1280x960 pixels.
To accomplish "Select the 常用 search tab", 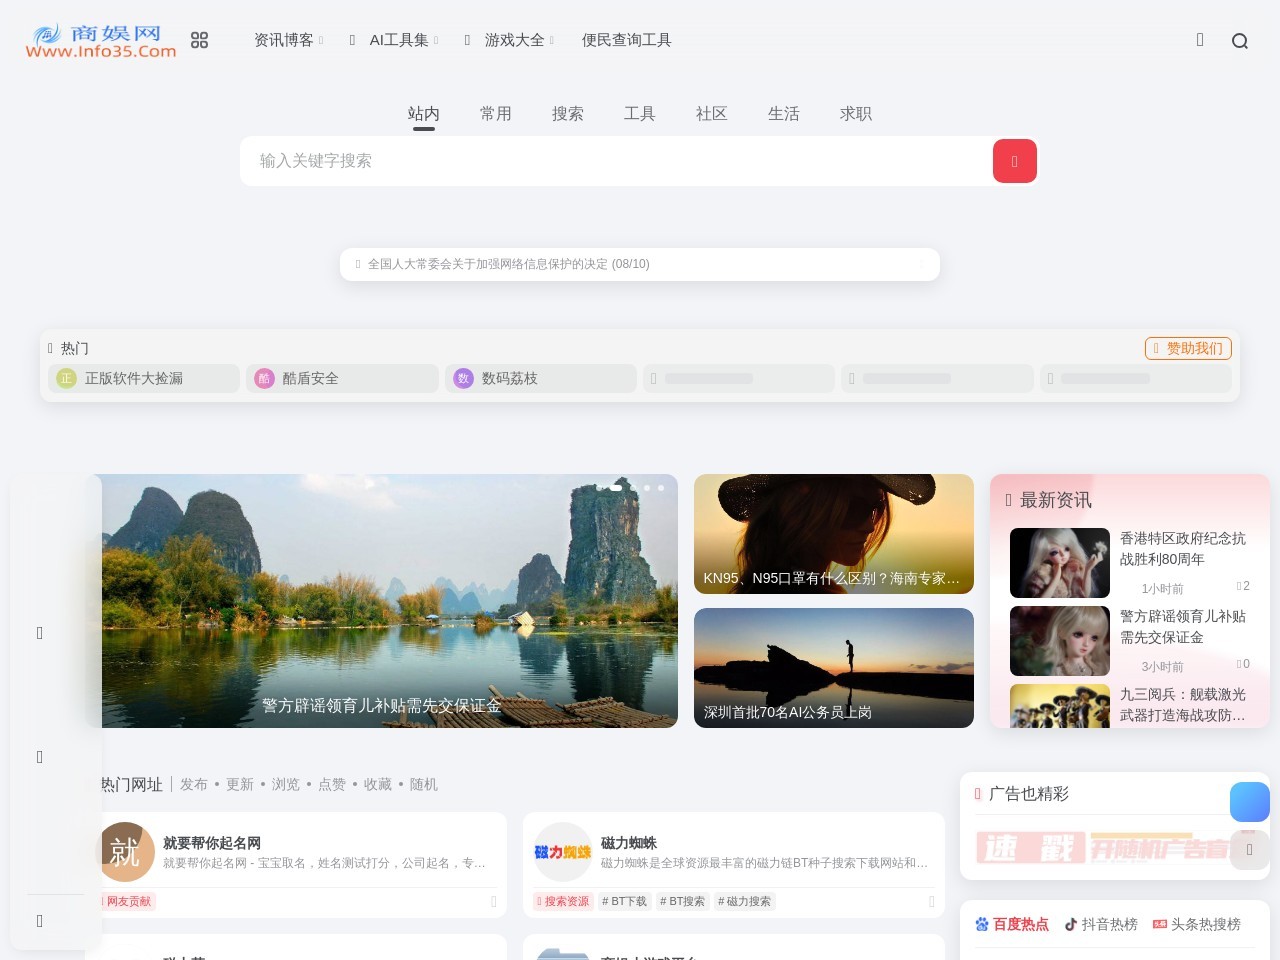I will tap(496, 114).
